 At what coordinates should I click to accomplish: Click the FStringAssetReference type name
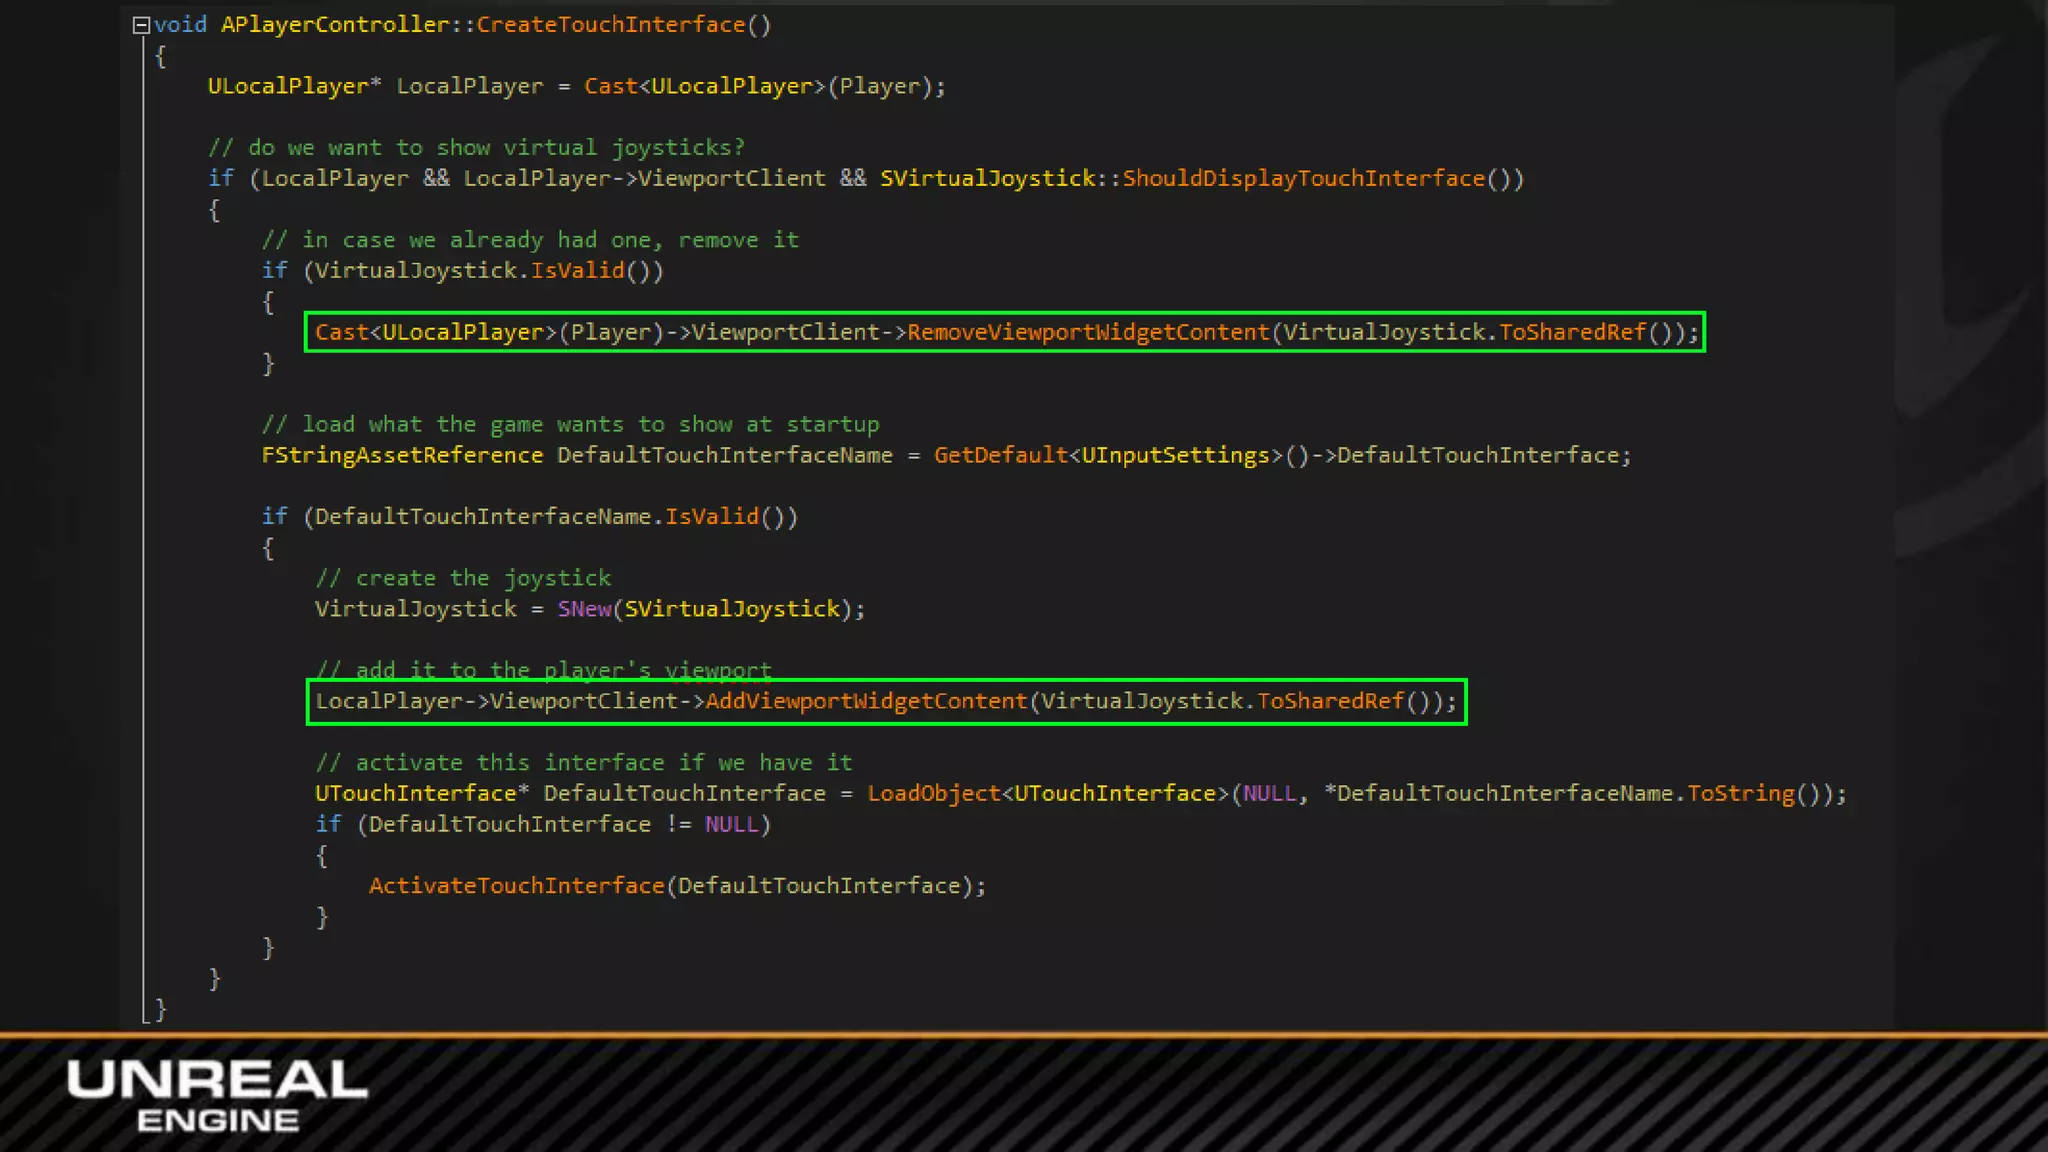click(x=401, y=456)
